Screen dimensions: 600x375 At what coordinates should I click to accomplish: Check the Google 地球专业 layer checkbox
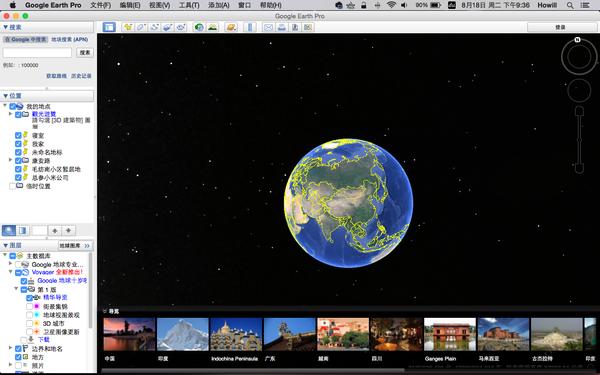click(18, 264)
